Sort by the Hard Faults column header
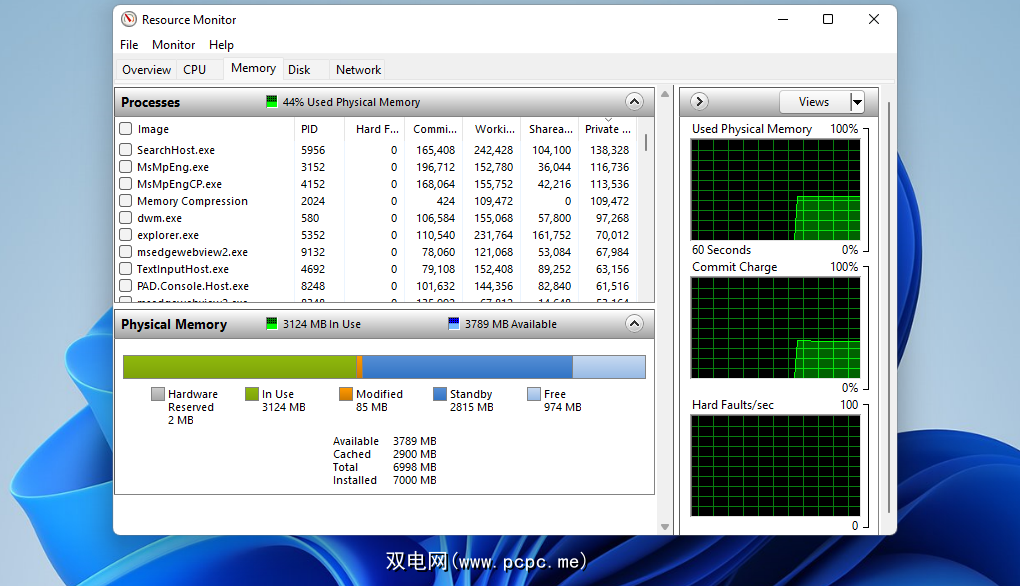Viewport: 1020px width, 586px height. pyautogui.click(x=375, y=129)
